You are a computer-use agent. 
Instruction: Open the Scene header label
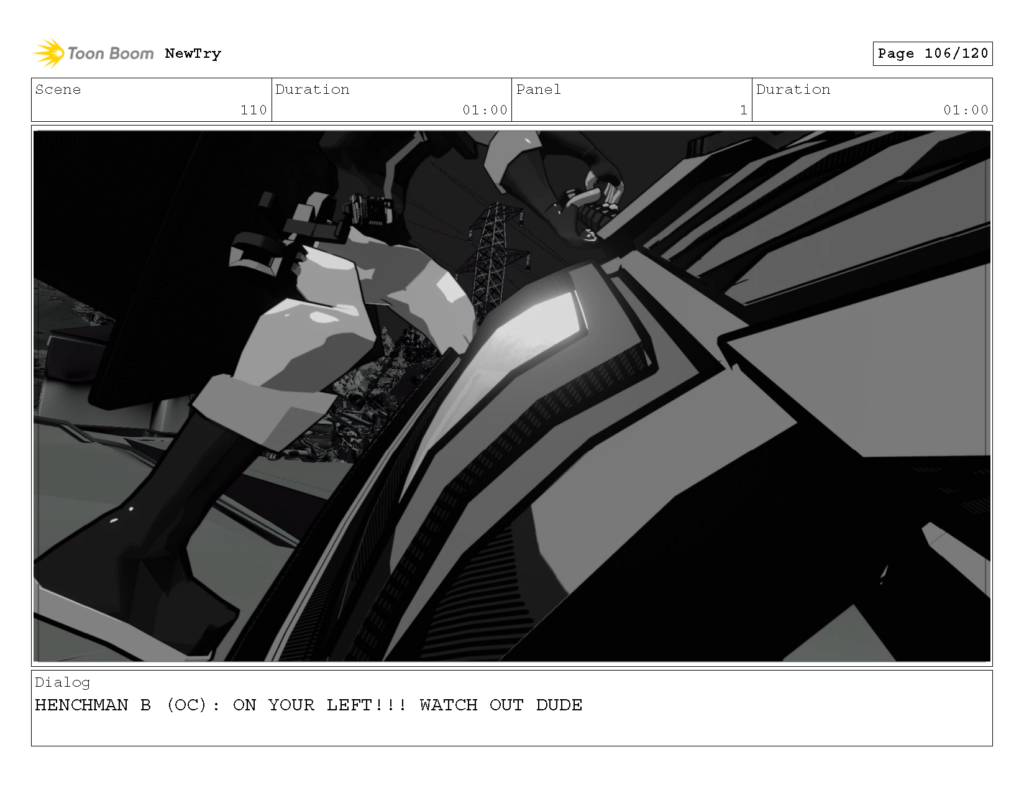[x=58, y=89]
